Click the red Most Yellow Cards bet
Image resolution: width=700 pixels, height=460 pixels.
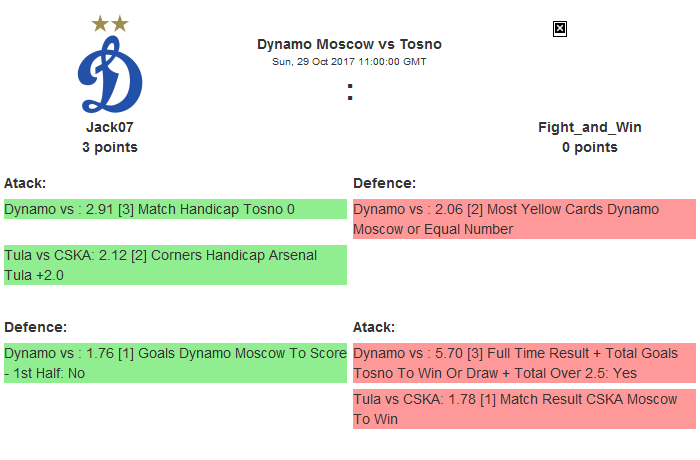coord(524,219)
